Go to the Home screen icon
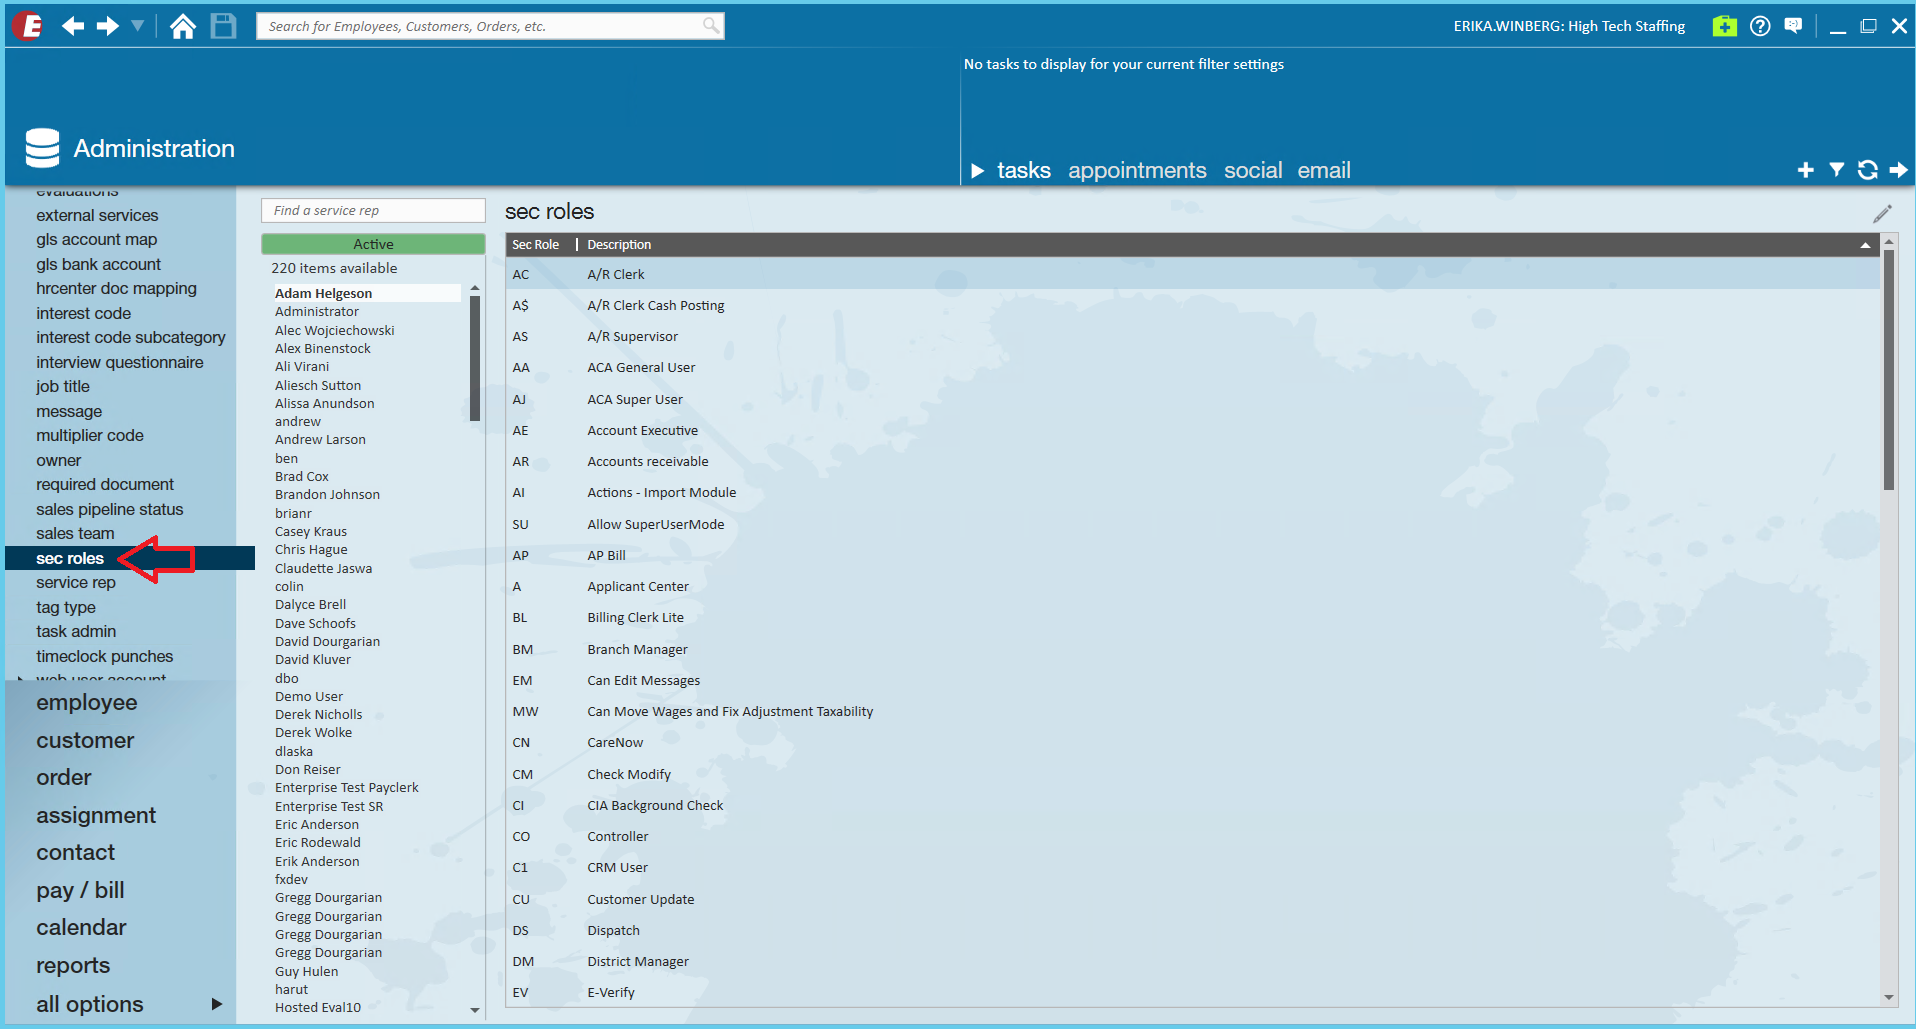The width and height of the screenshot is (1916, 1029). click(x=183, y=26)
